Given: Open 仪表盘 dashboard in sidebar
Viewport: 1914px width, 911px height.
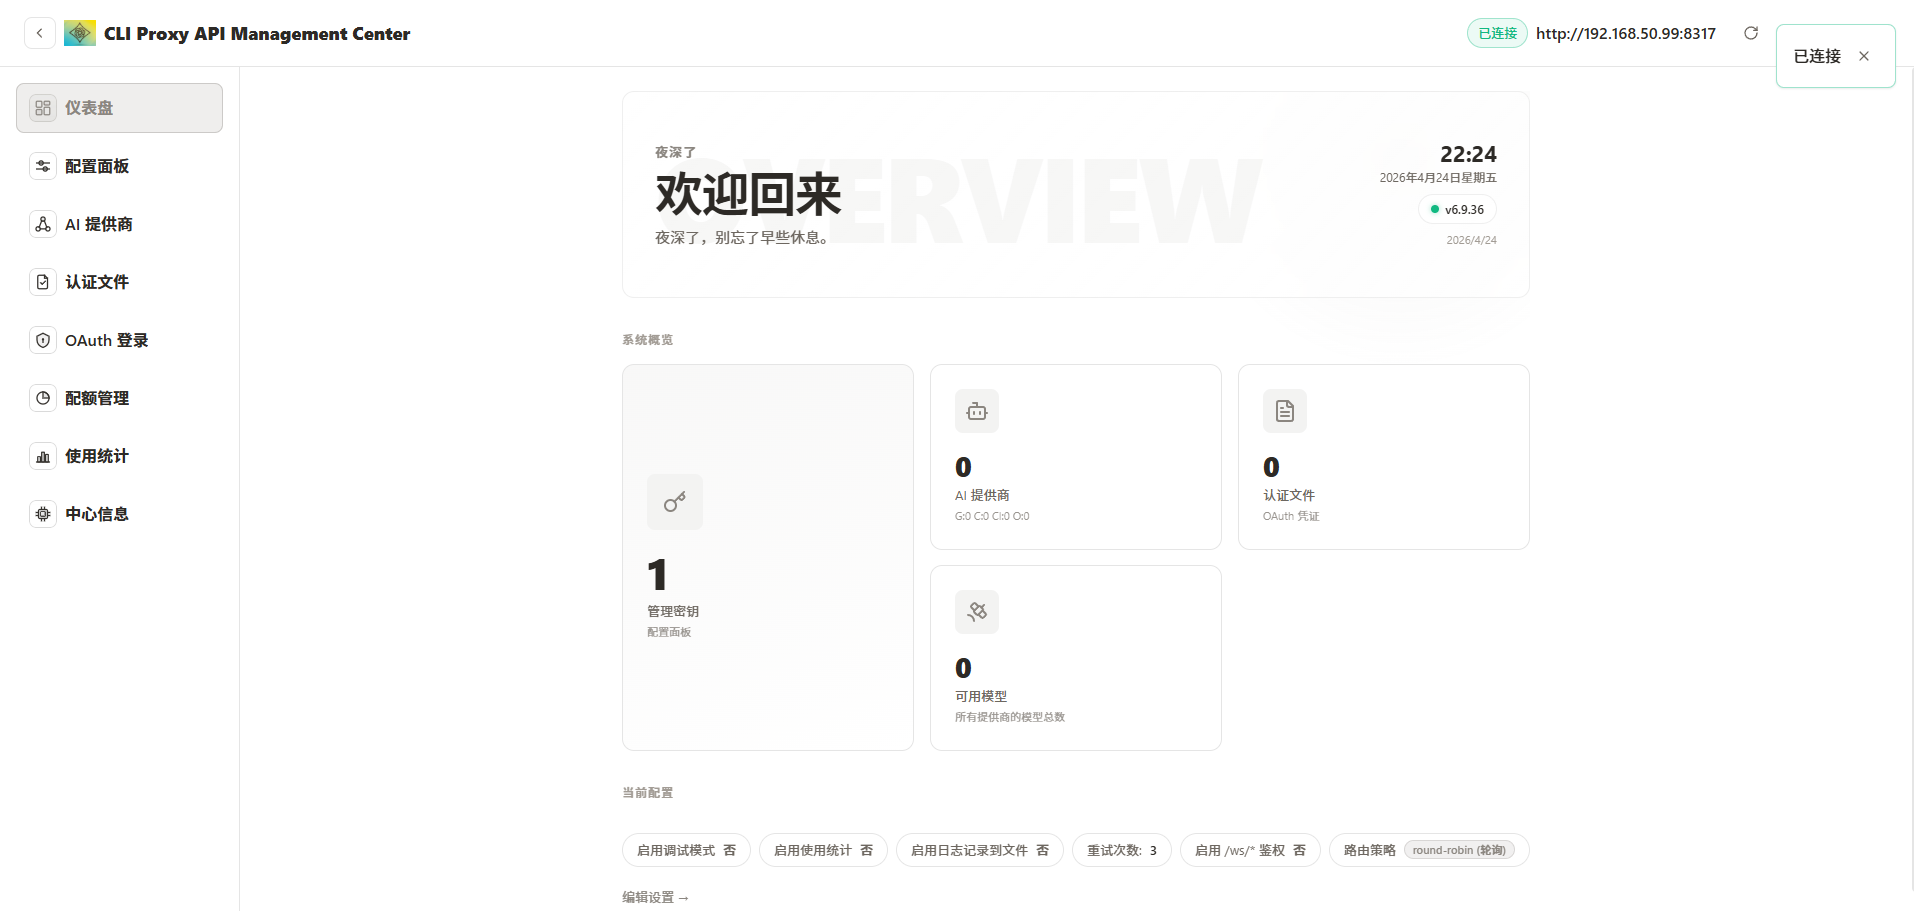Looking at the screenshot, I should 119,108.
